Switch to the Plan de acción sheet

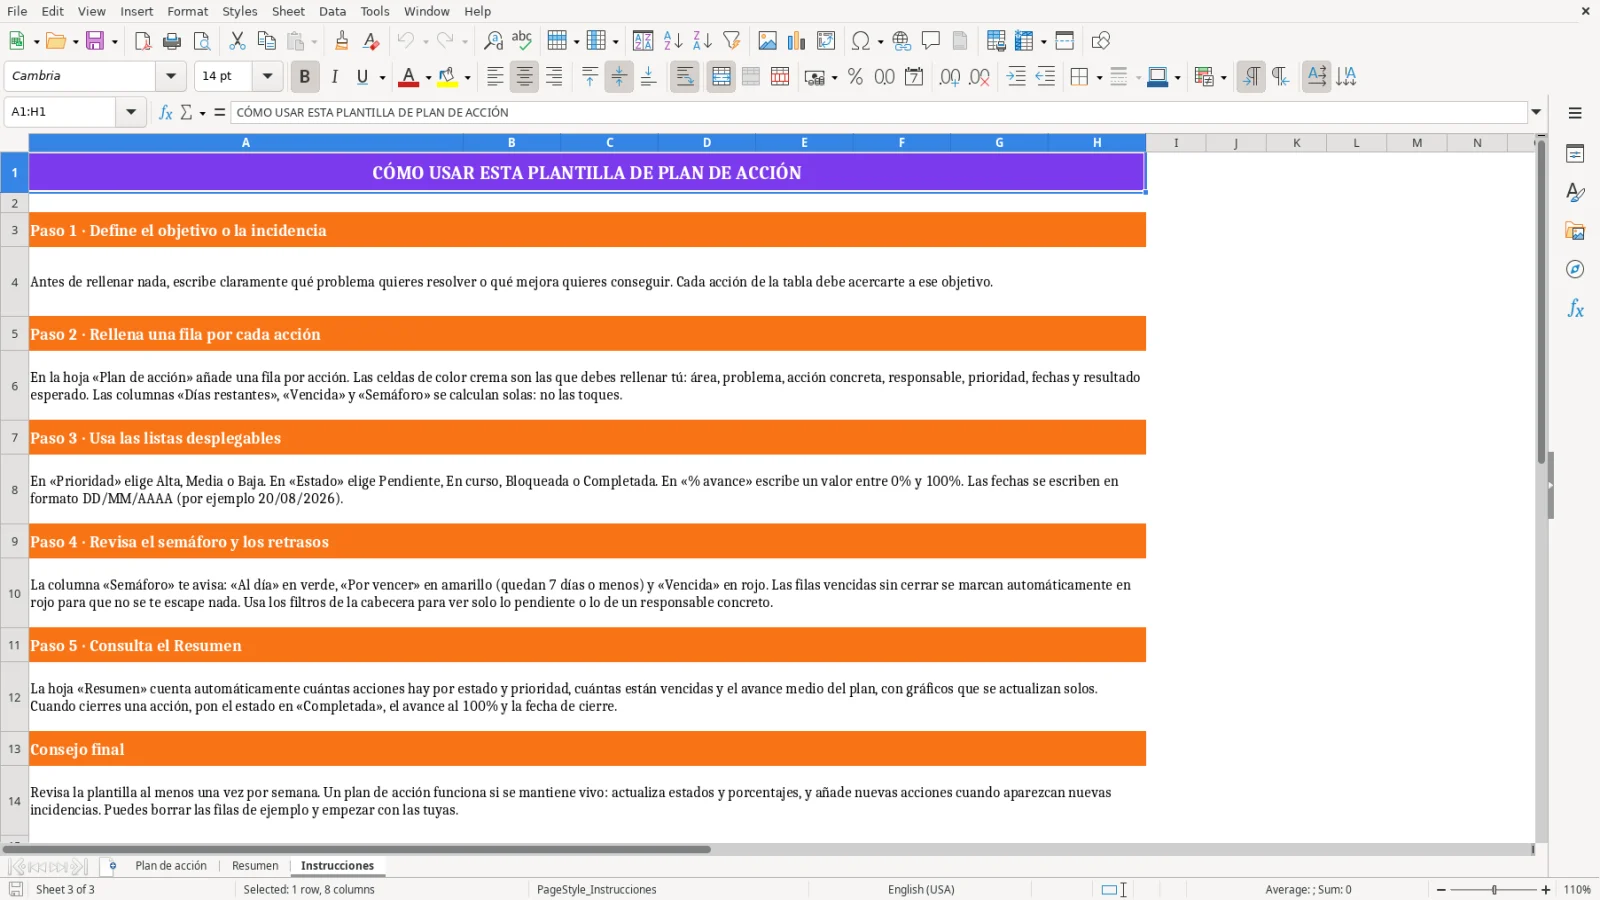[x=171, y=866]
